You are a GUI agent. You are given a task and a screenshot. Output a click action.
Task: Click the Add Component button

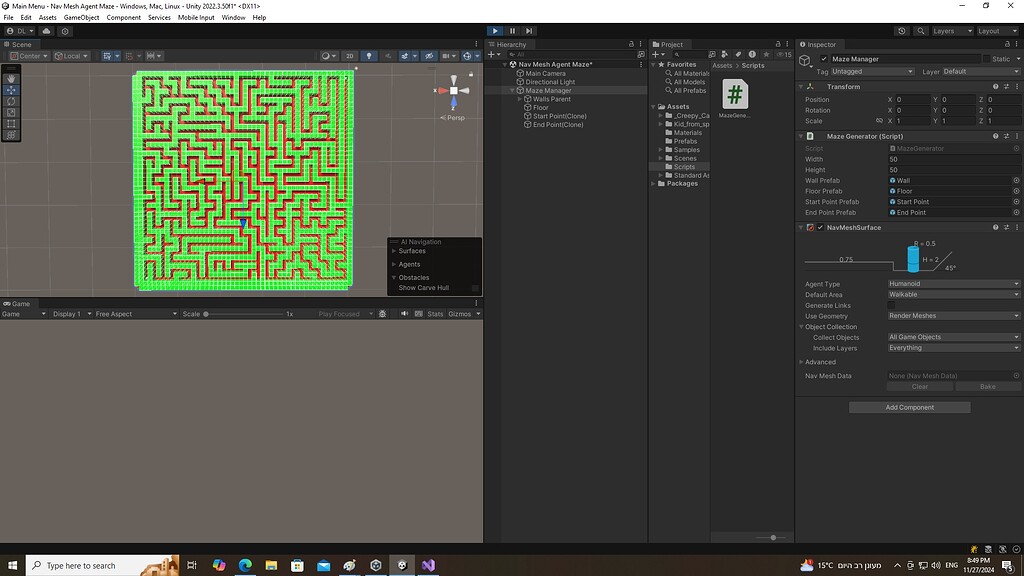[909, 407]
